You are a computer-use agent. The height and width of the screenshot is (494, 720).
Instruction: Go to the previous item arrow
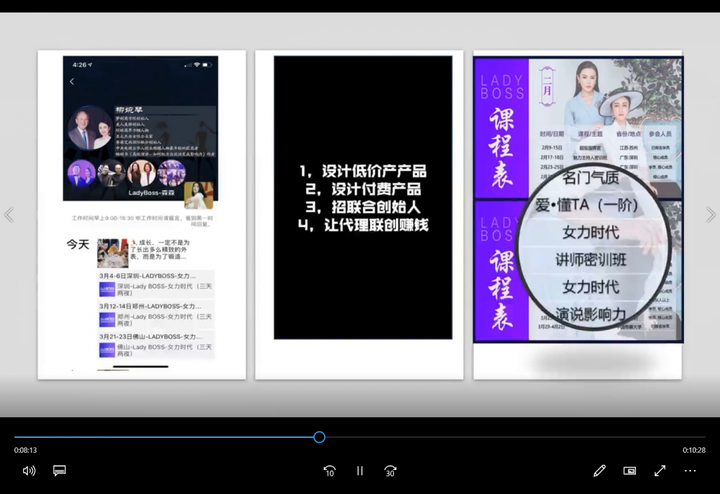pyautogui.click(x=9, y=215)
